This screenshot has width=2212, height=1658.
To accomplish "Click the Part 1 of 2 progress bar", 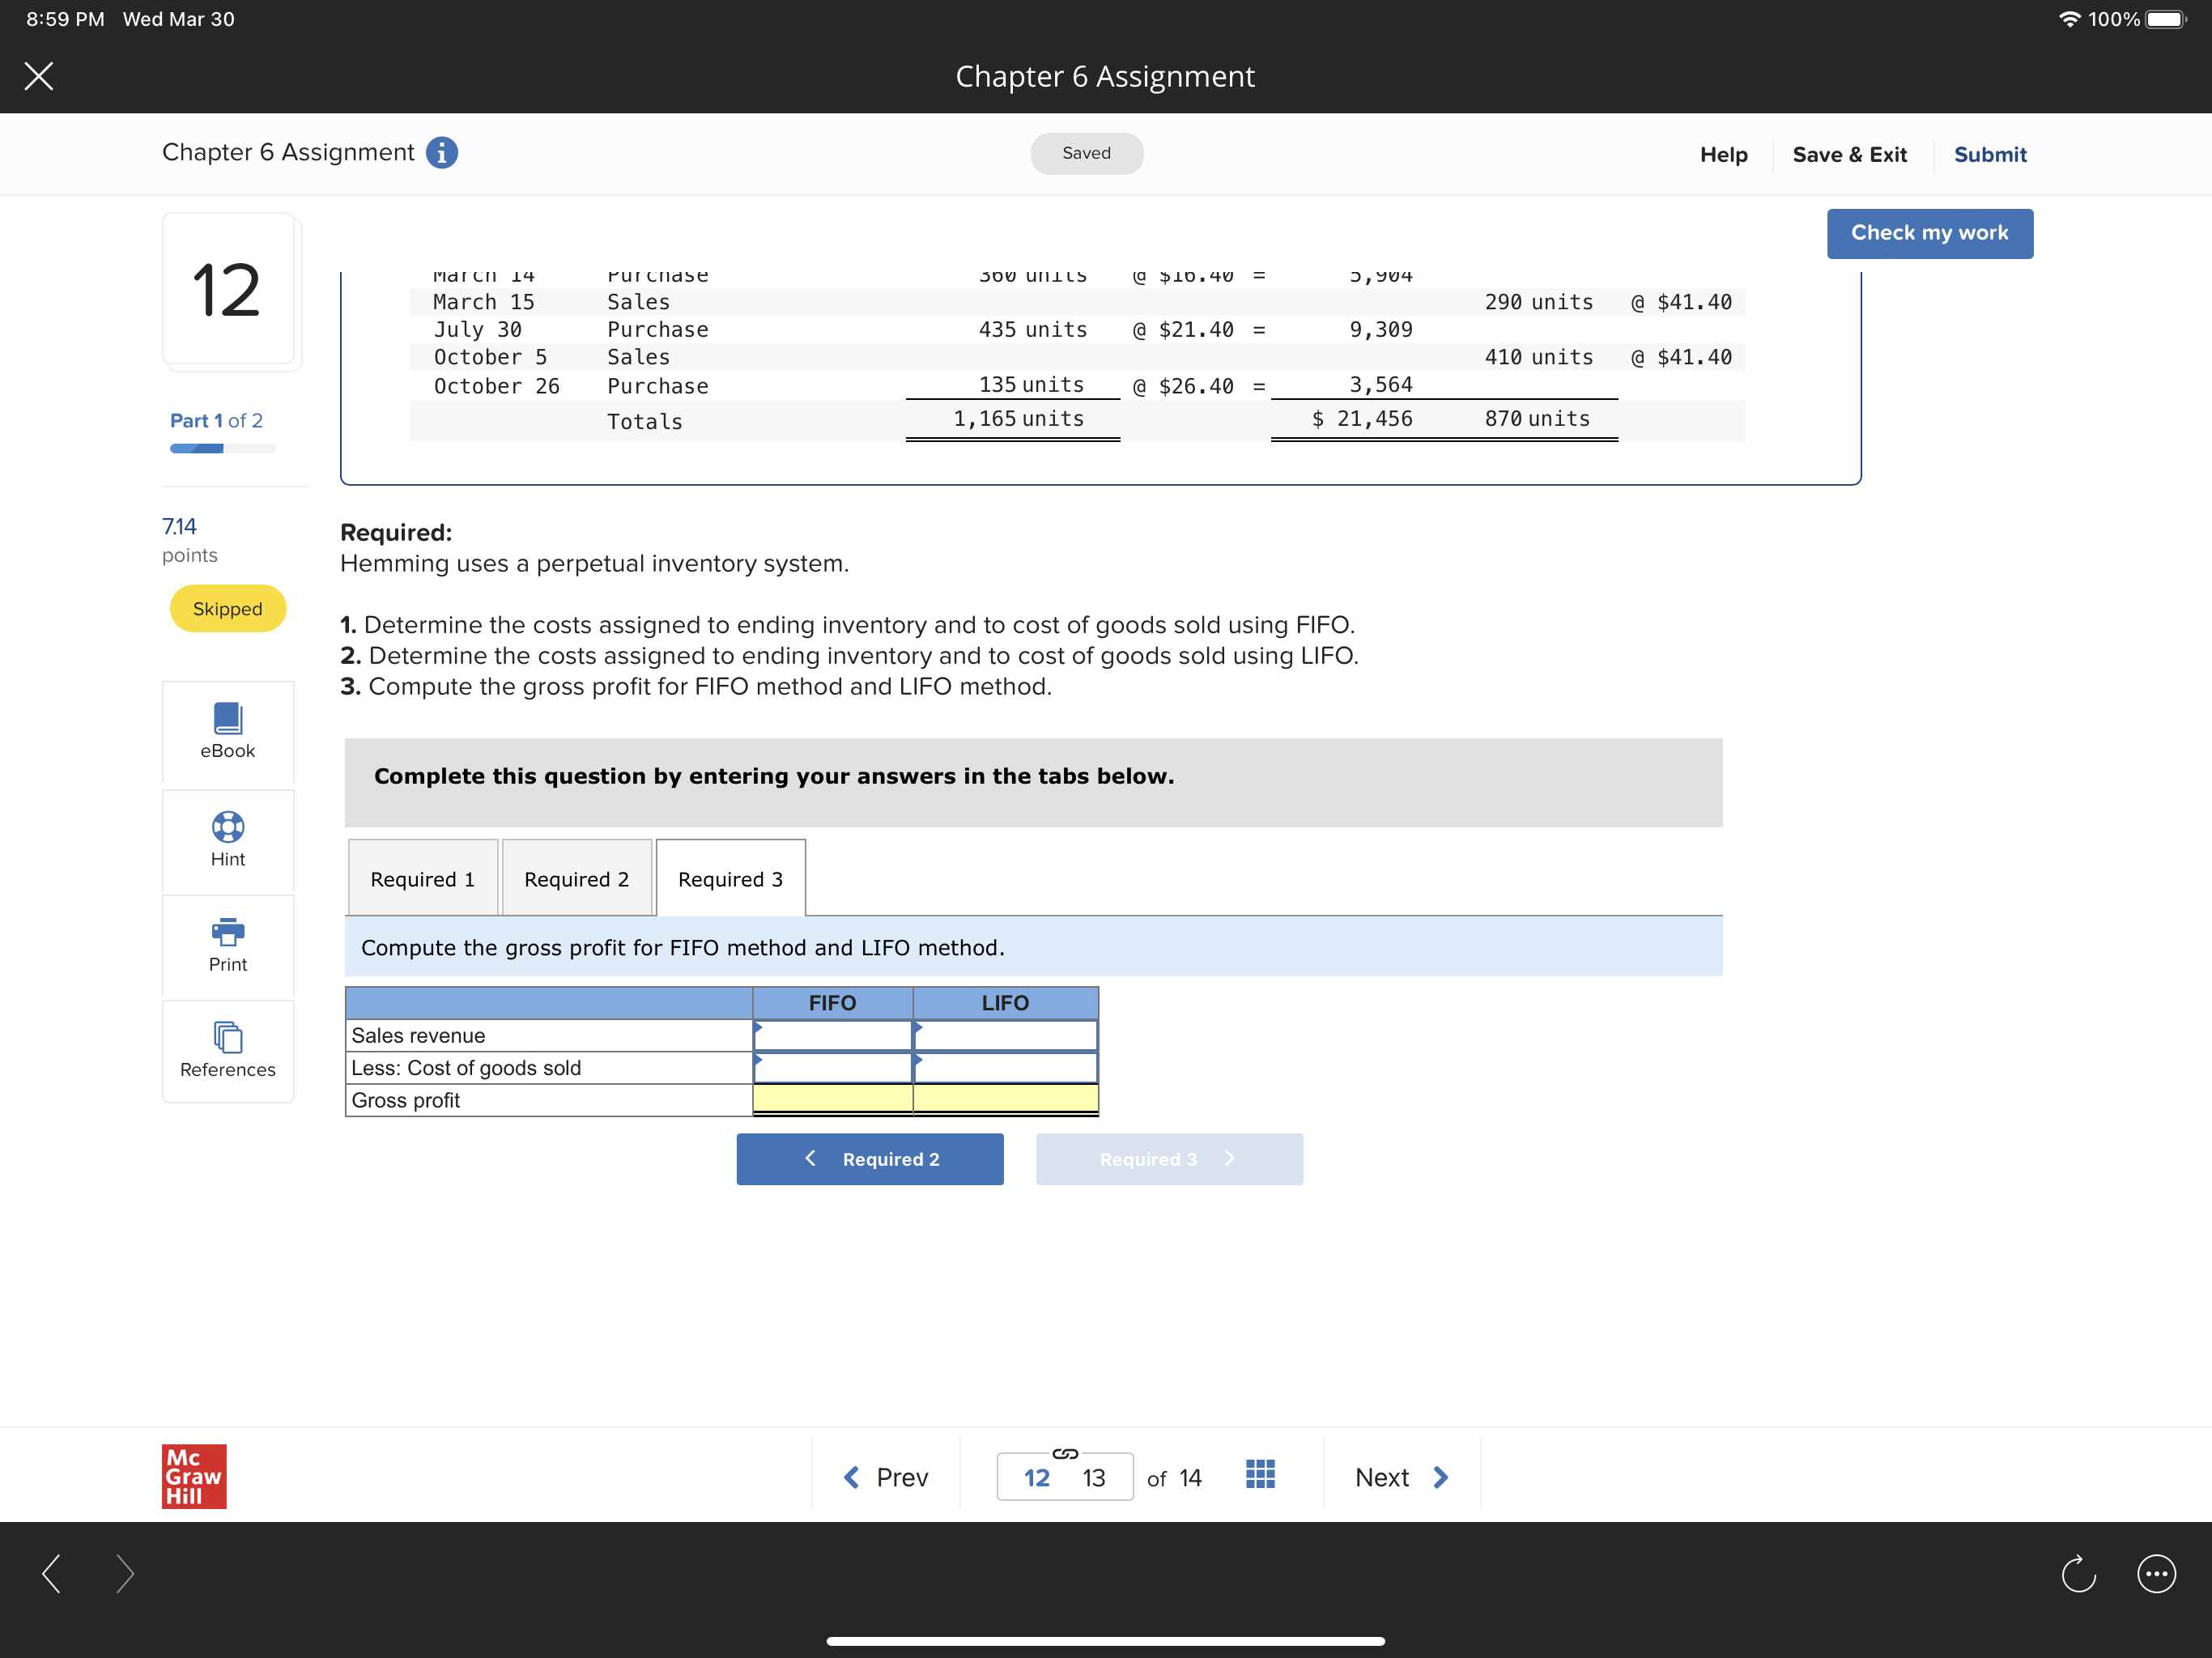I will point(222,449).
